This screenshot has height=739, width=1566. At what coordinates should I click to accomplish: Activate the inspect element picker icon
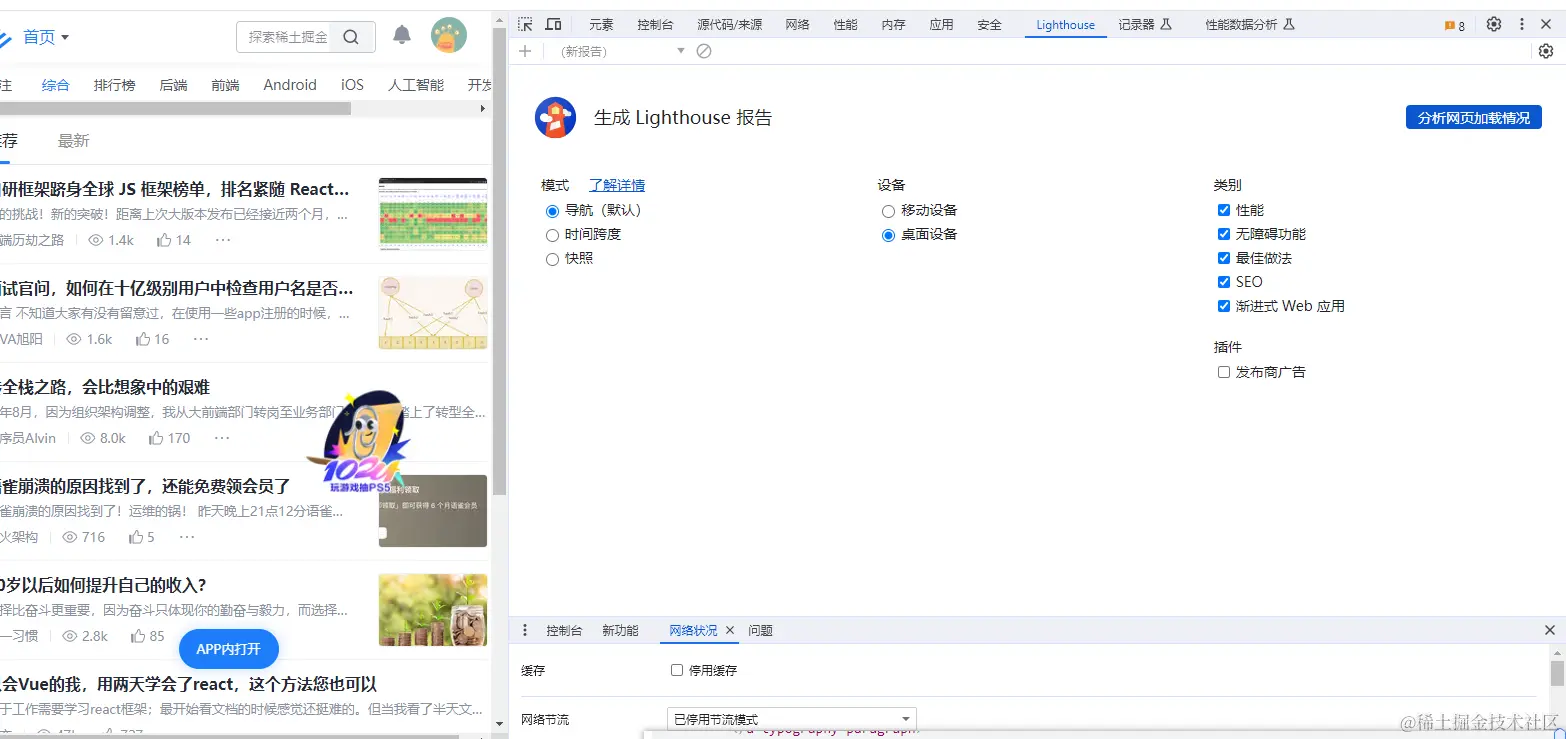525,25
